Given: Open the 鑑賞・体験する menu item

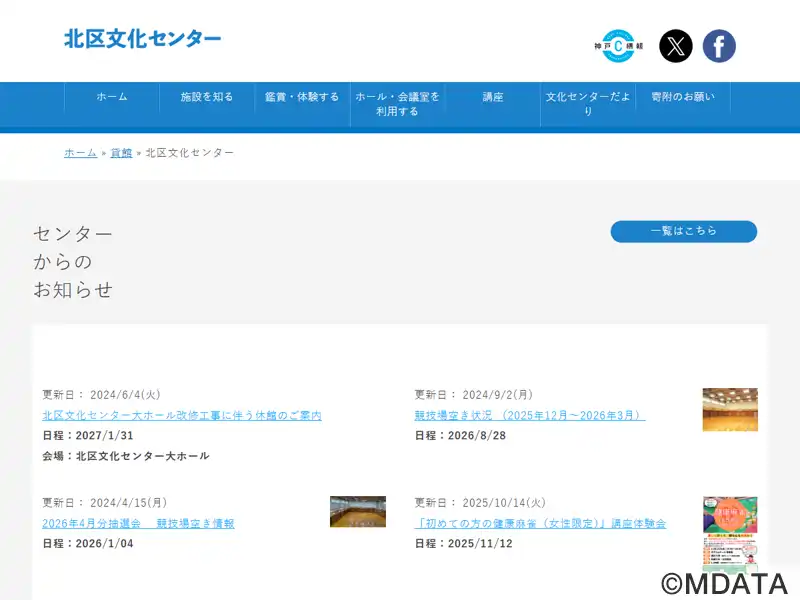Looking at the screenshot, I should point(302,97).
